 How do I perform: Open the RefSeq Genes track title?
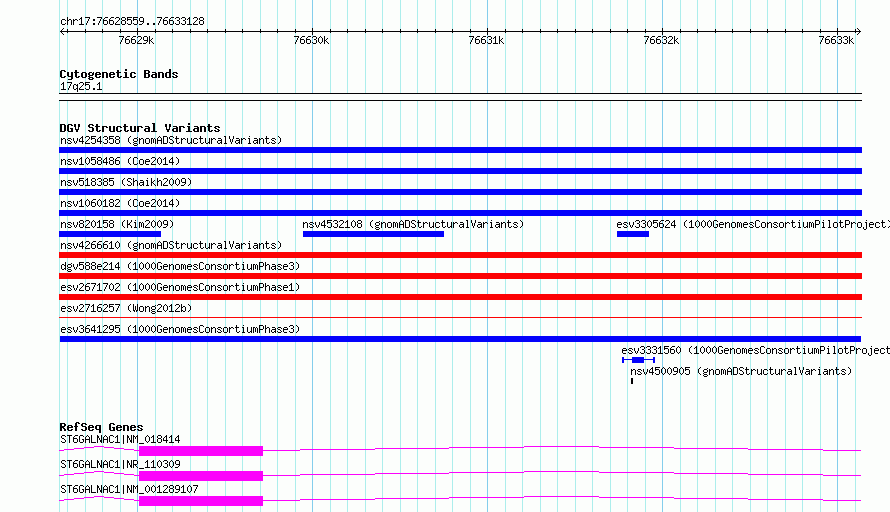click(x=101, y=427)
